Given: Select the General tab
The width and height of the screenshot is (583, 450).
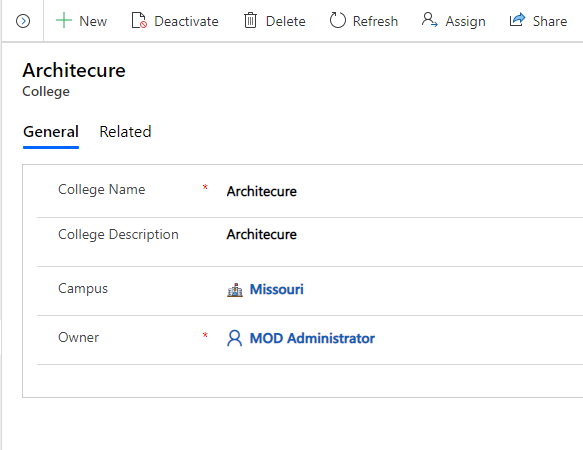Looking at the screenshot, I should coord(51,132).
